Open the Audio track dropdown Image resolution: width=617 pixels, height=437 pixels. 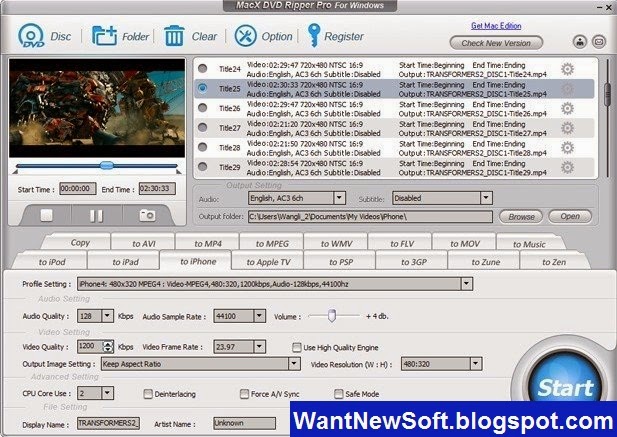click(x=339, y=198)
